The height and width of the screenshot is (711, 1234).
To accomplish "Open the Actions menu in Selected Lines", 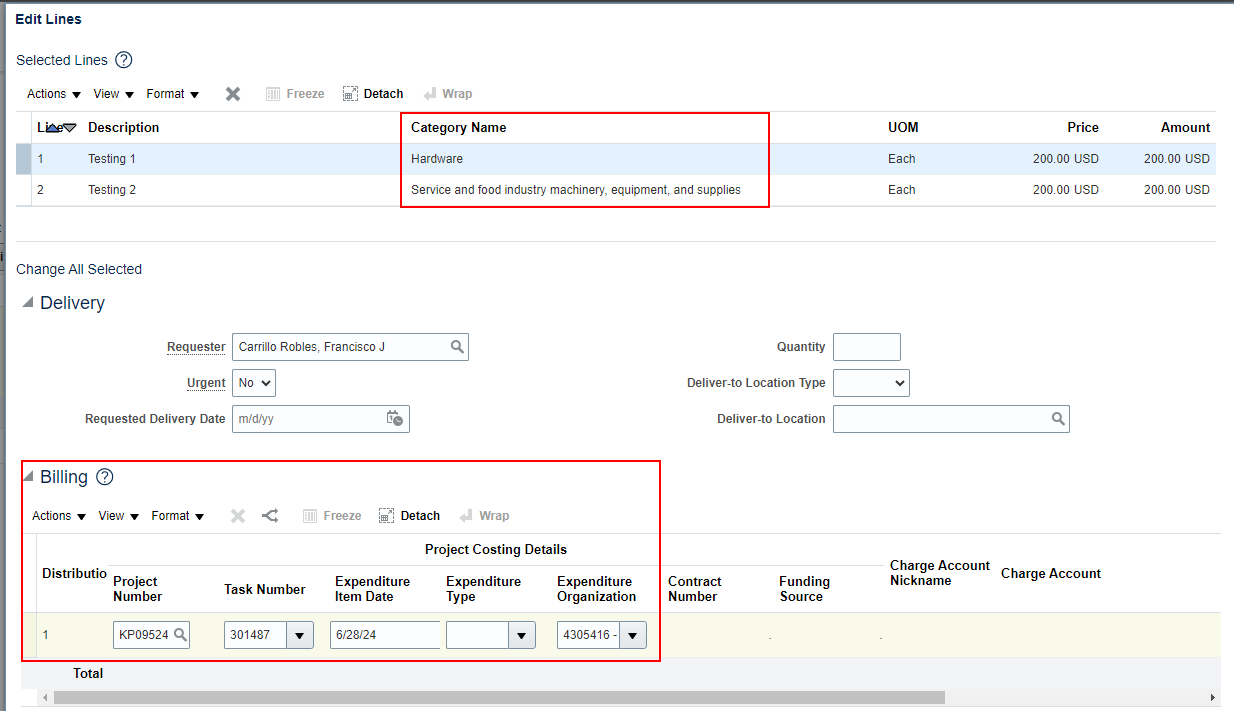I will pos(52,93).
